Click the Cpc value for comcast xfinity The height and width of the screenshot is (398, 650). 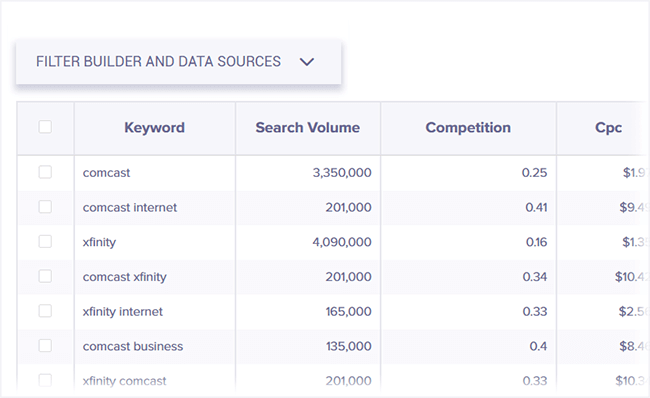coord(631,277)
